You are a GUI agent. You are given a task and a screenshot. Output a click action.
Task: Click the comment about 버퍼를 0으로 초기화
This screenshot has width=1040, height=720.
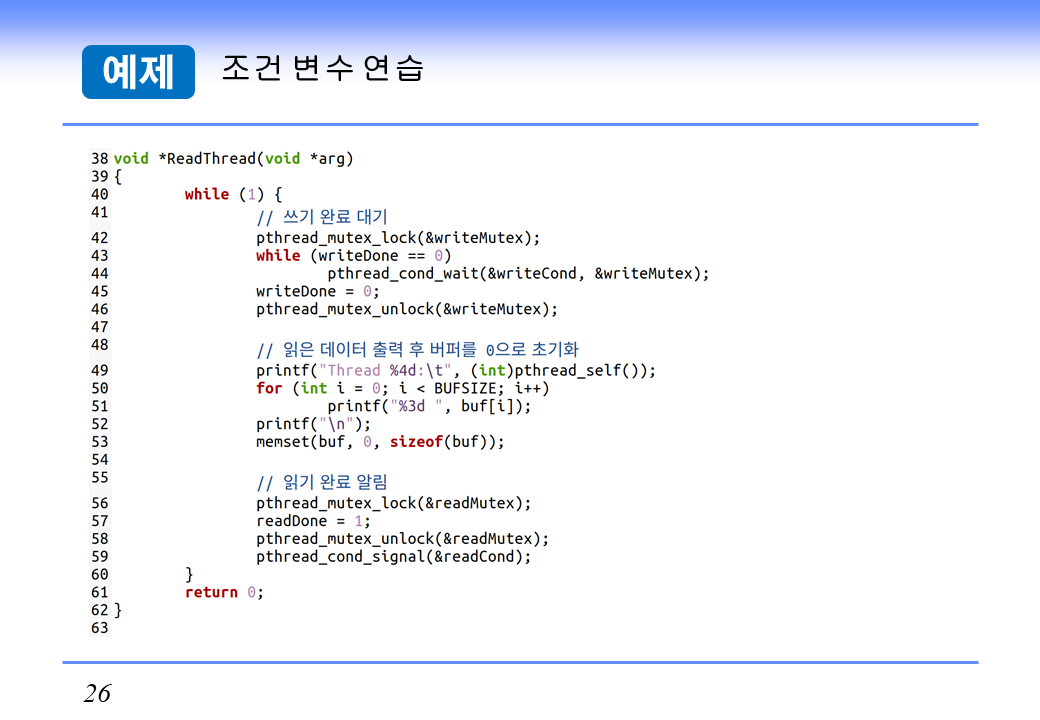(x=417, y=349)
